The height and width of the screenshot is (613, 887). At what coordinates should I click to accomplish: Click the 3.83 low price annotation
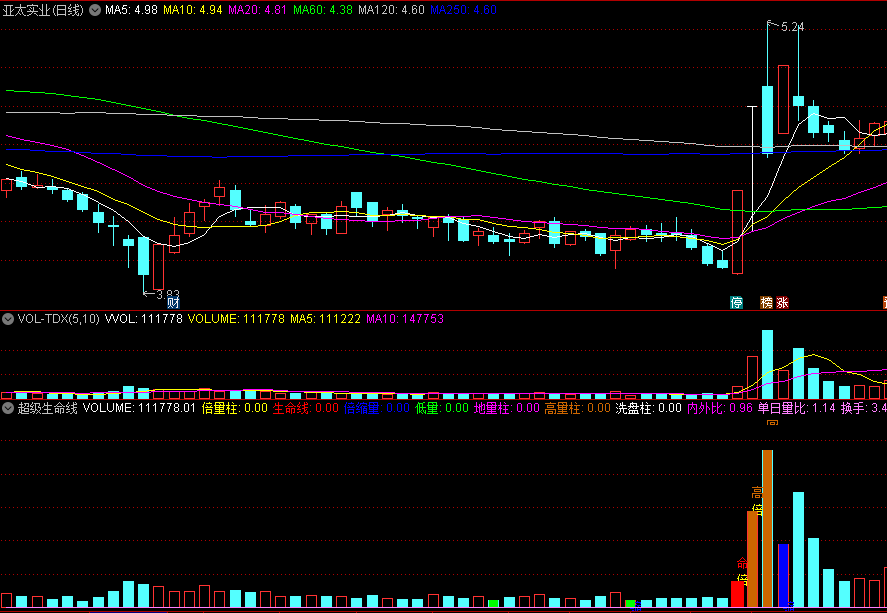point(168,294)
